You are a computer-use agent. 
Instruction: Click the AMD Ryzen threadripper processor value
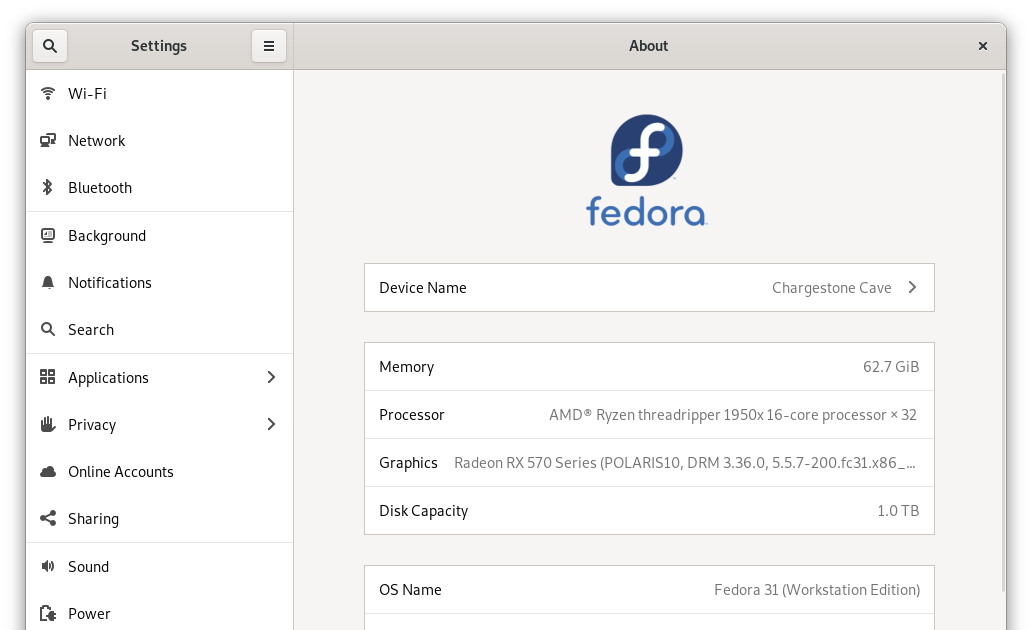tap(733, 415)
